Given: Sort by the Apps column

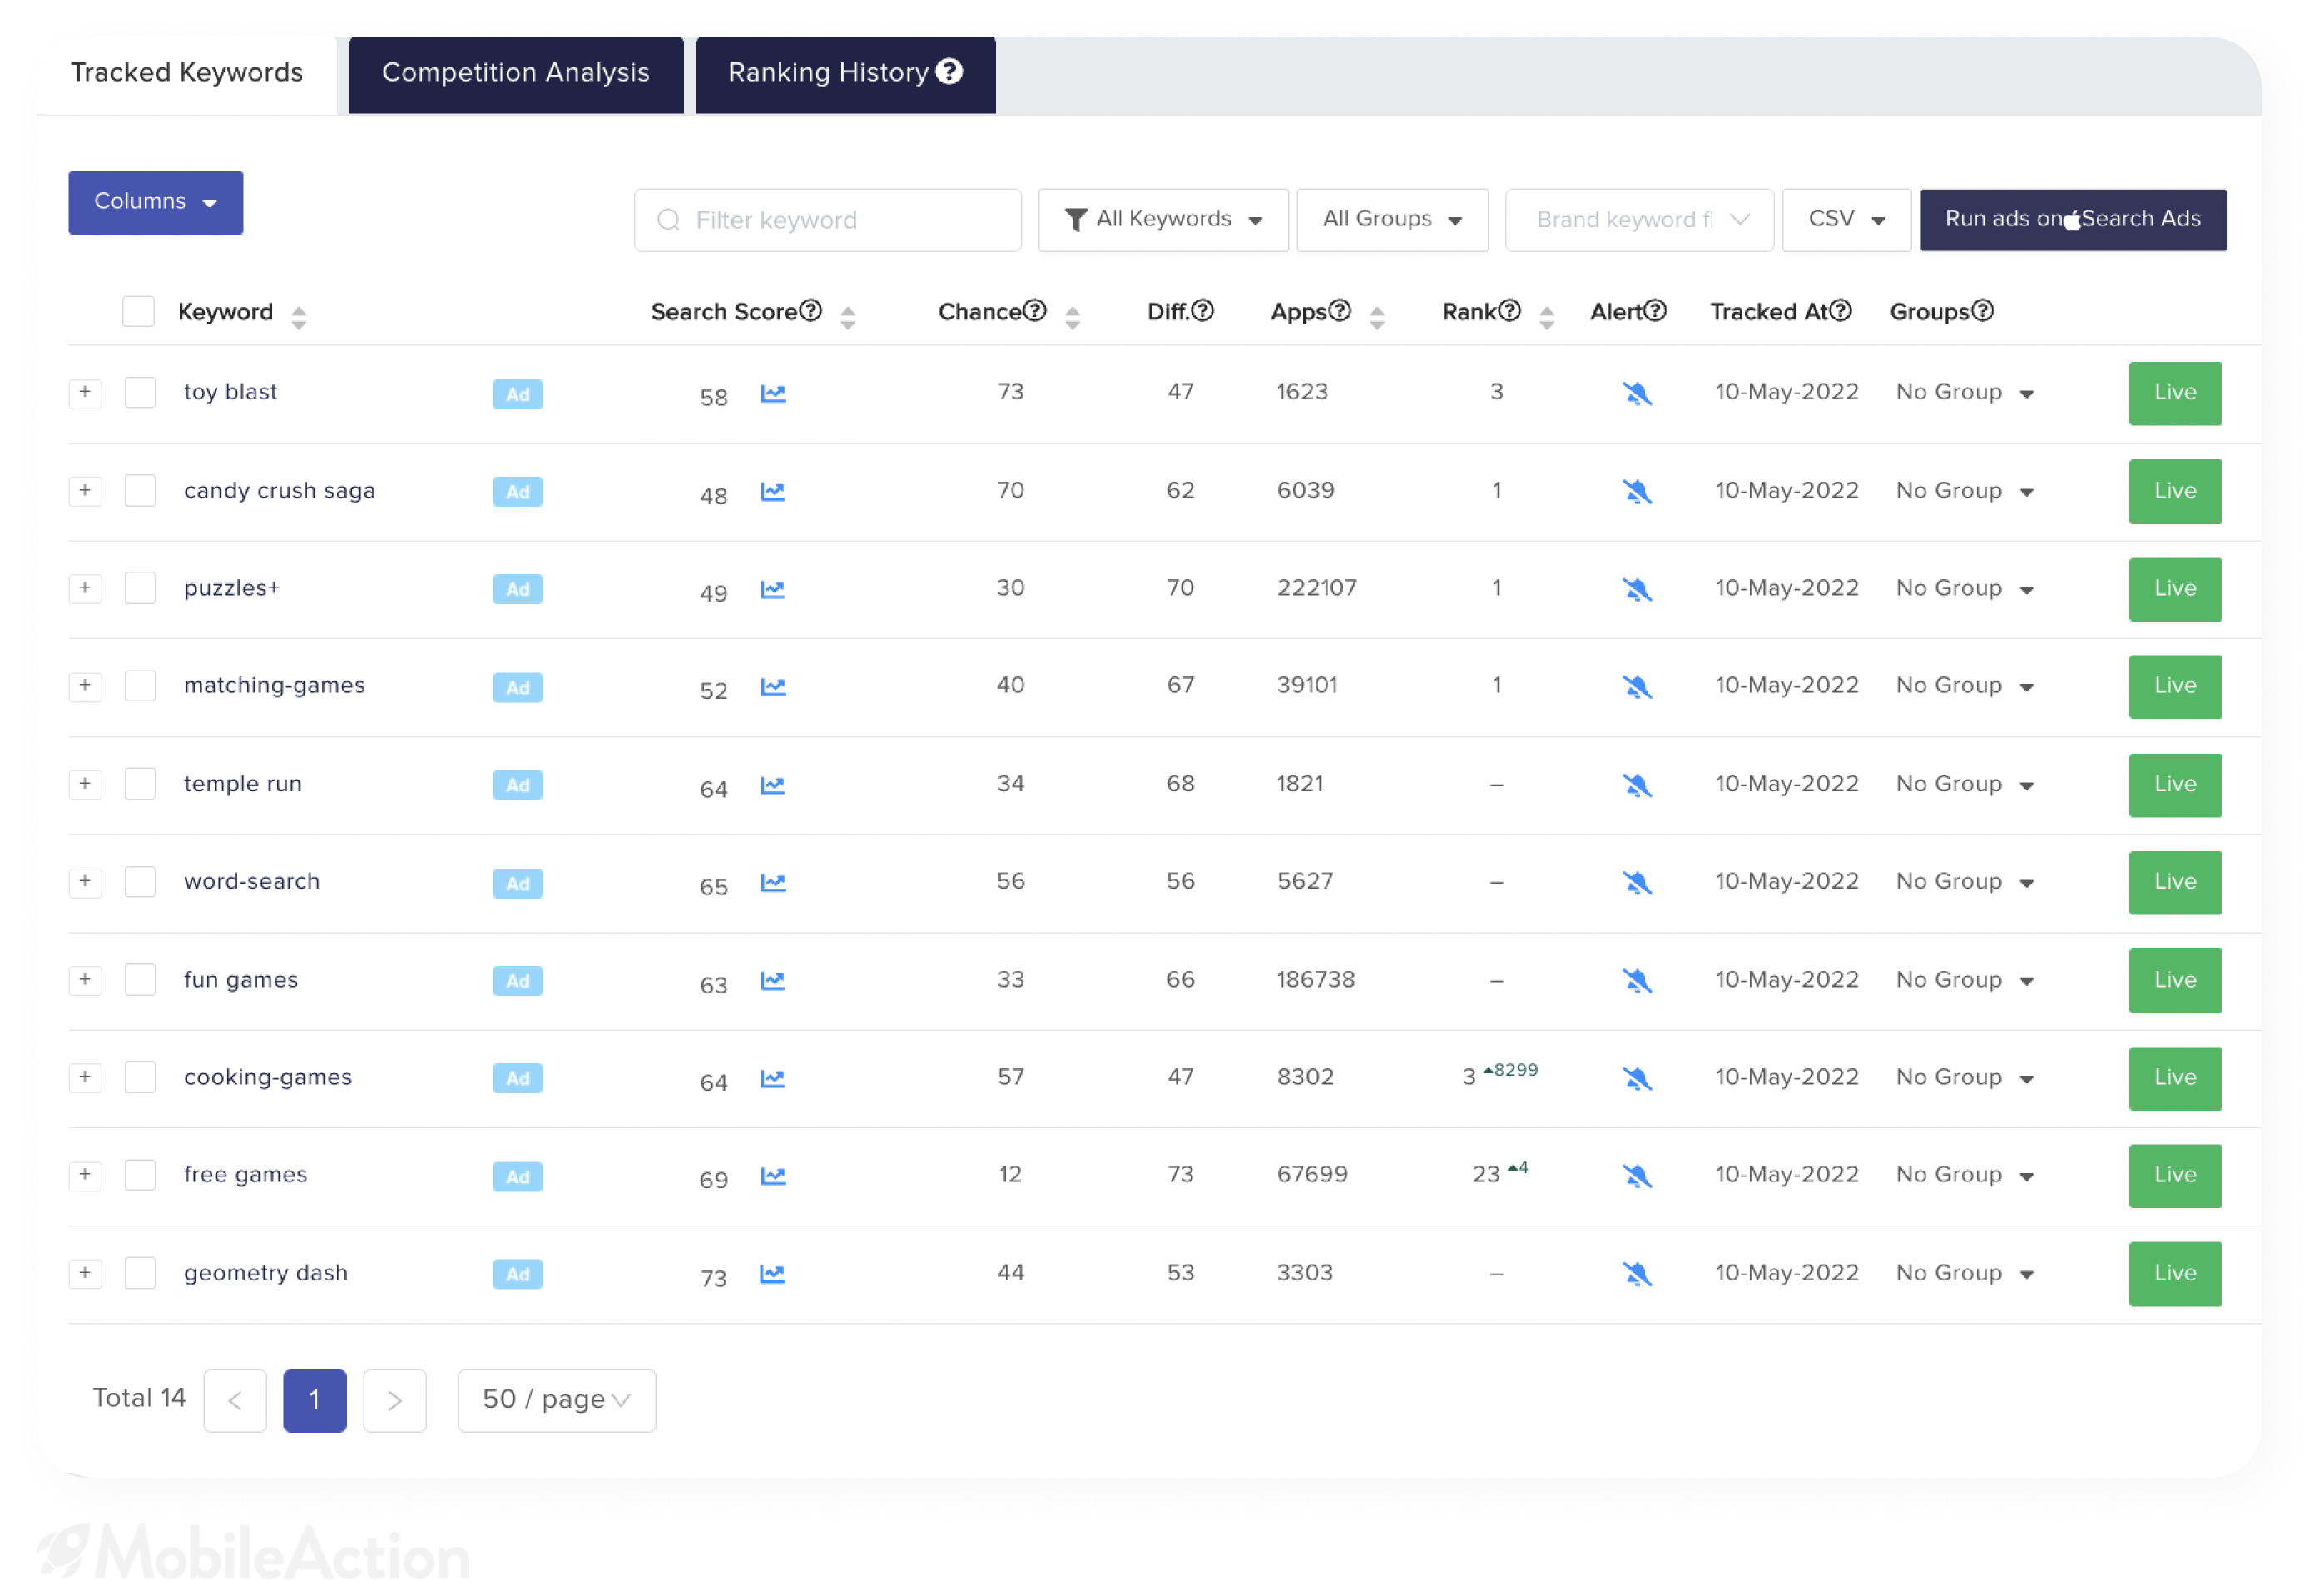Looking at the screenshot, I should tap(1377, 318).
